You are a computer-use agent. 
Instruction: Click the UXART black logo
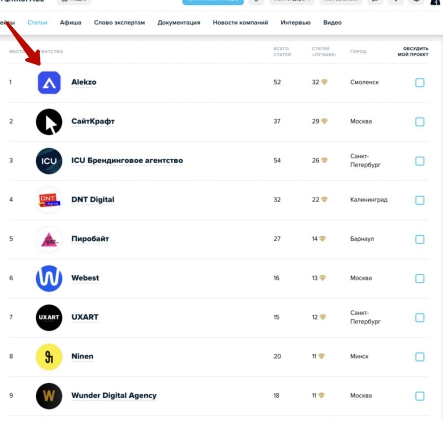point(49,317)
